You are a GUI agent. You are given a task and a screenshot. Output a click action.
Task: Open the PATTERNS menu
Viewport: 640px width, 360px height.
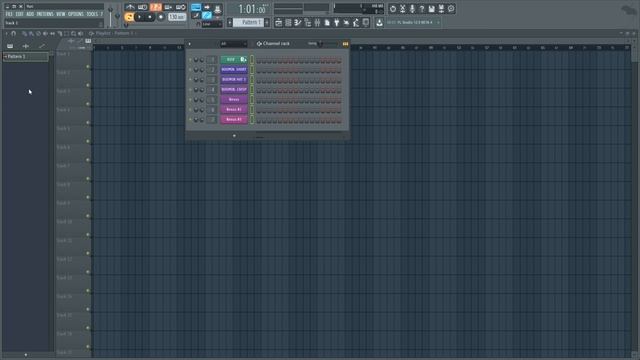[x=45, y=14]
